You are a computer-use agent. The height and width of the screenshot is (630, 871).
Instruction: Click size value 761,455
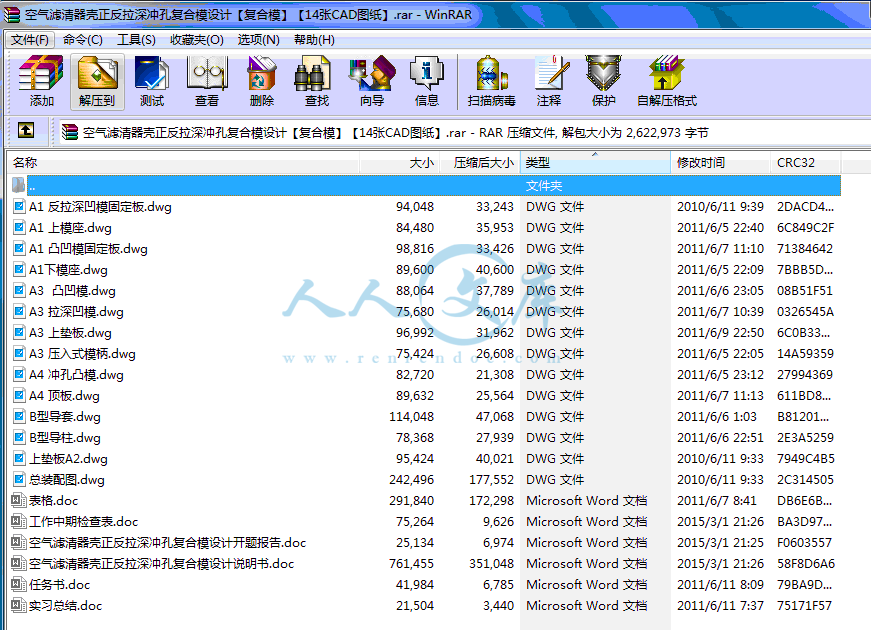pyautogui.click(x=412, y=563)
